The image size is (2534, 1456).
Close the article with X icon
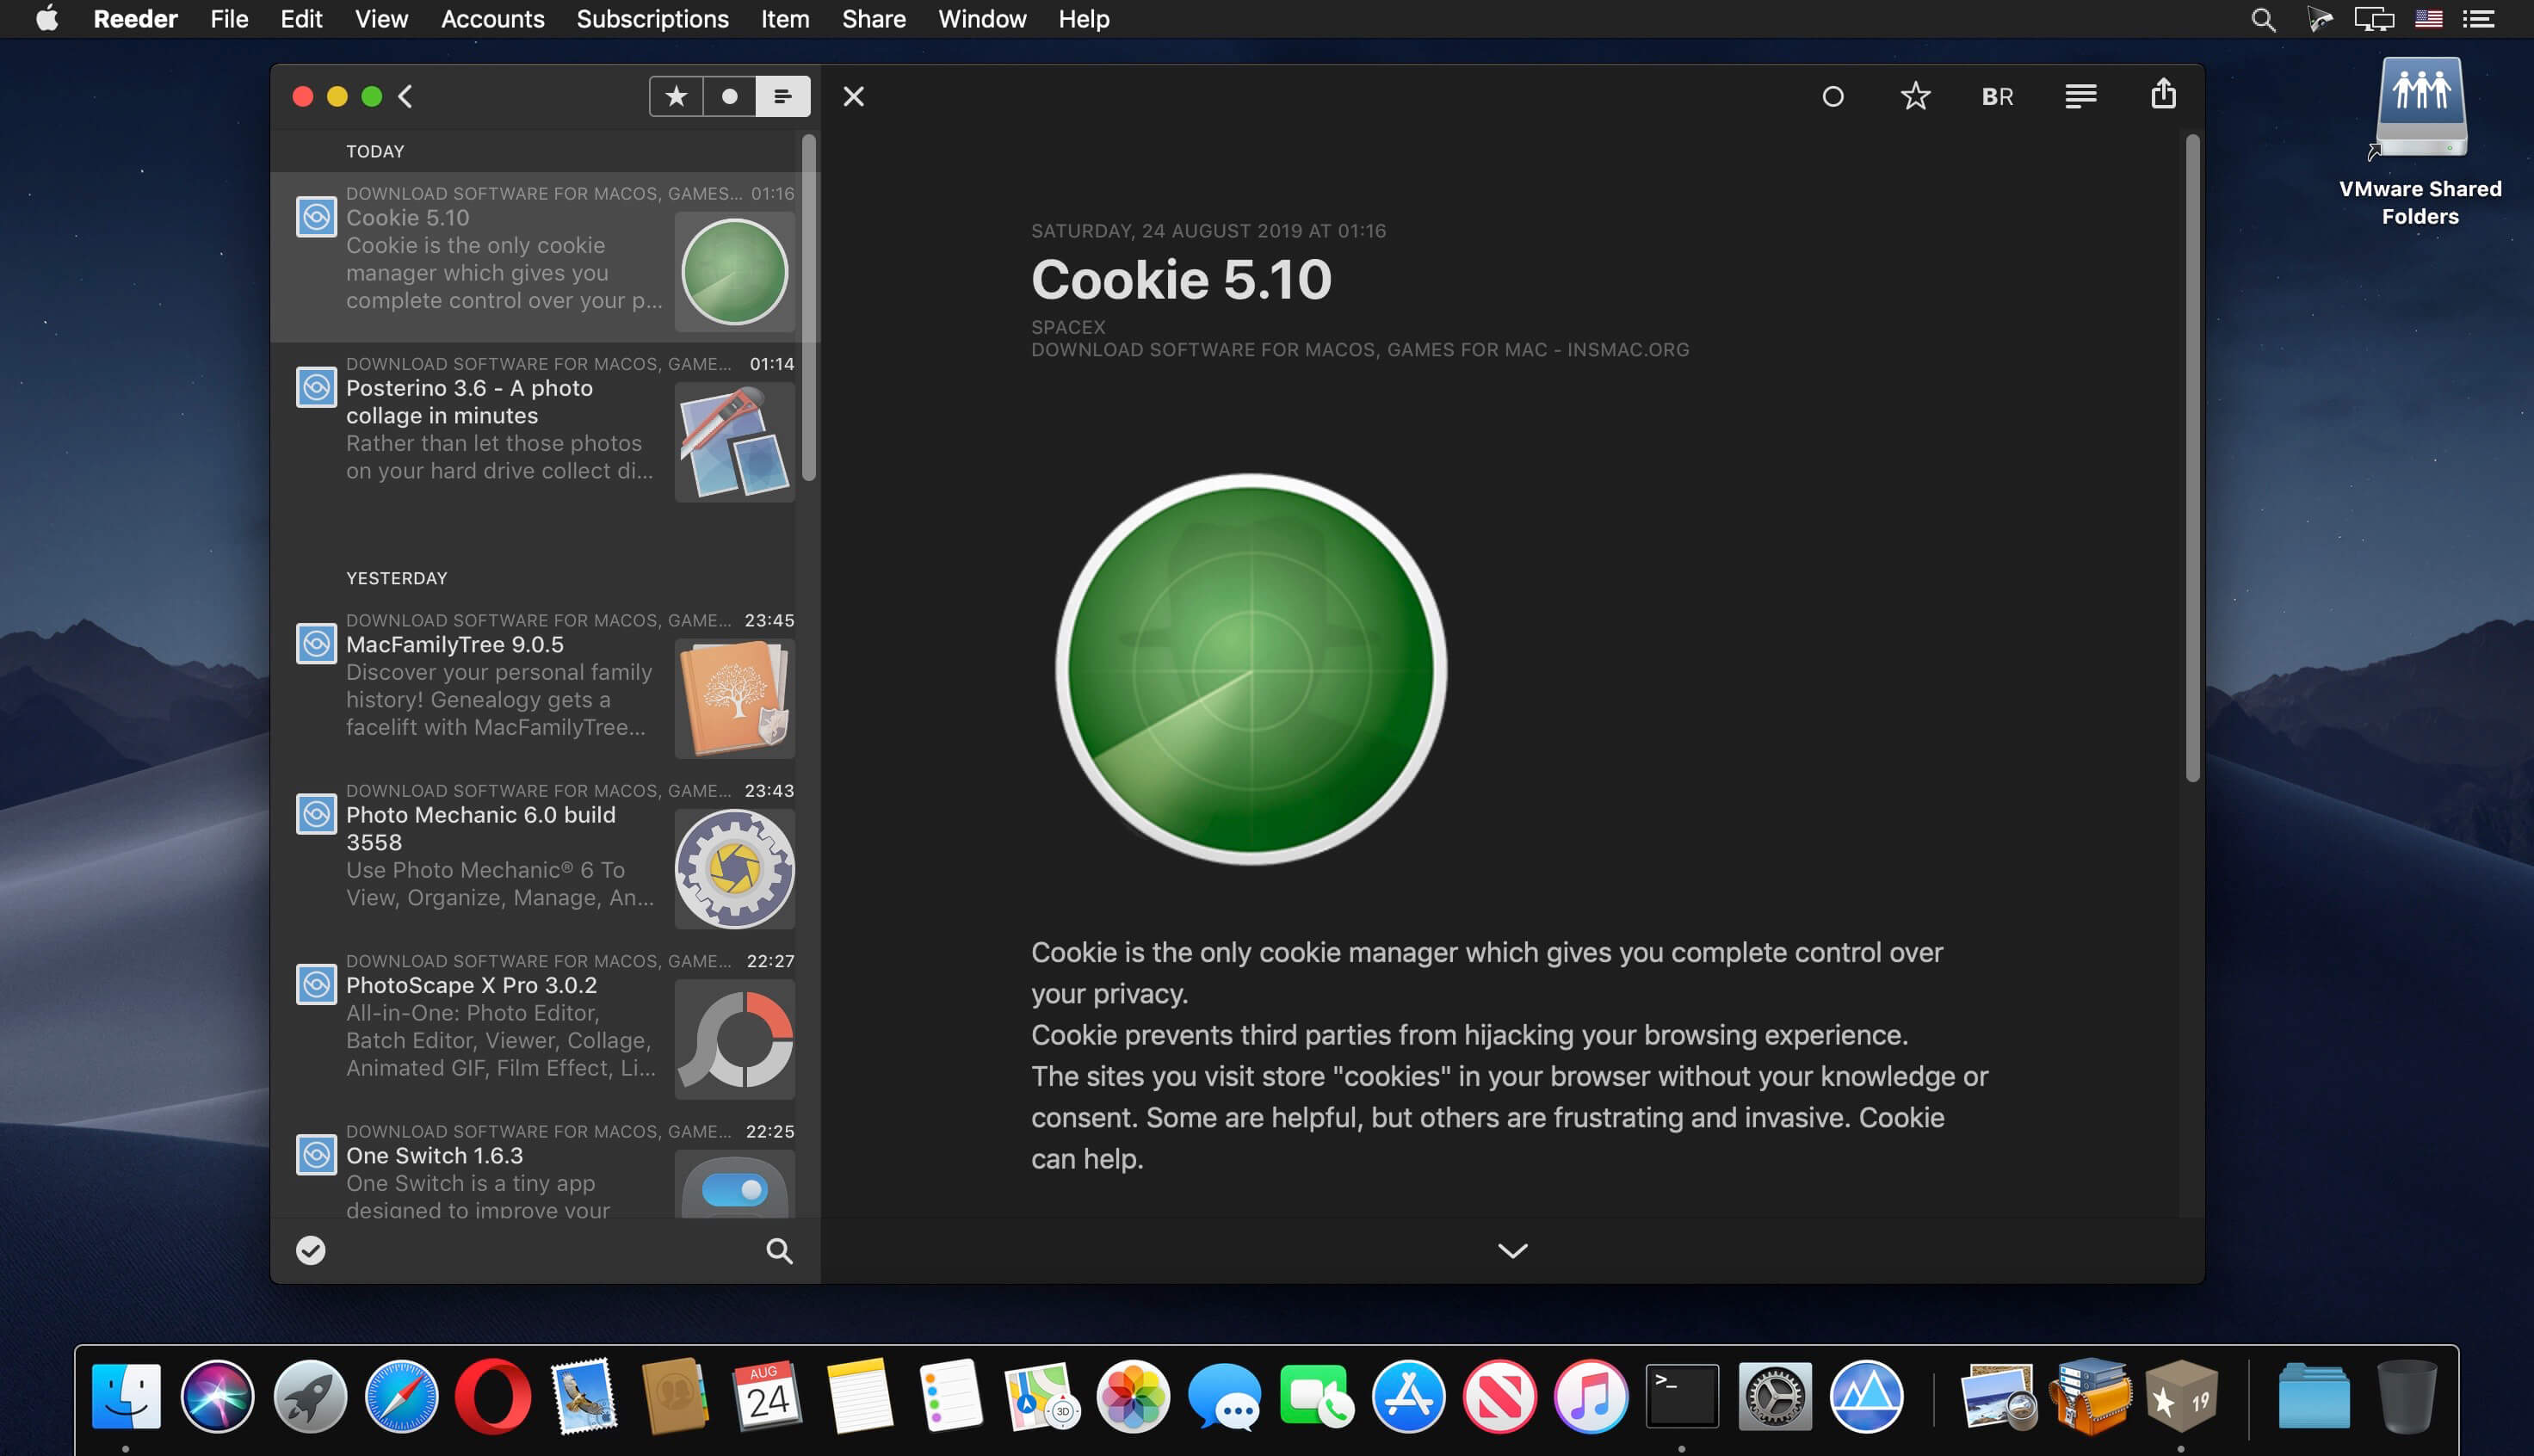click(x=853, y=96)
